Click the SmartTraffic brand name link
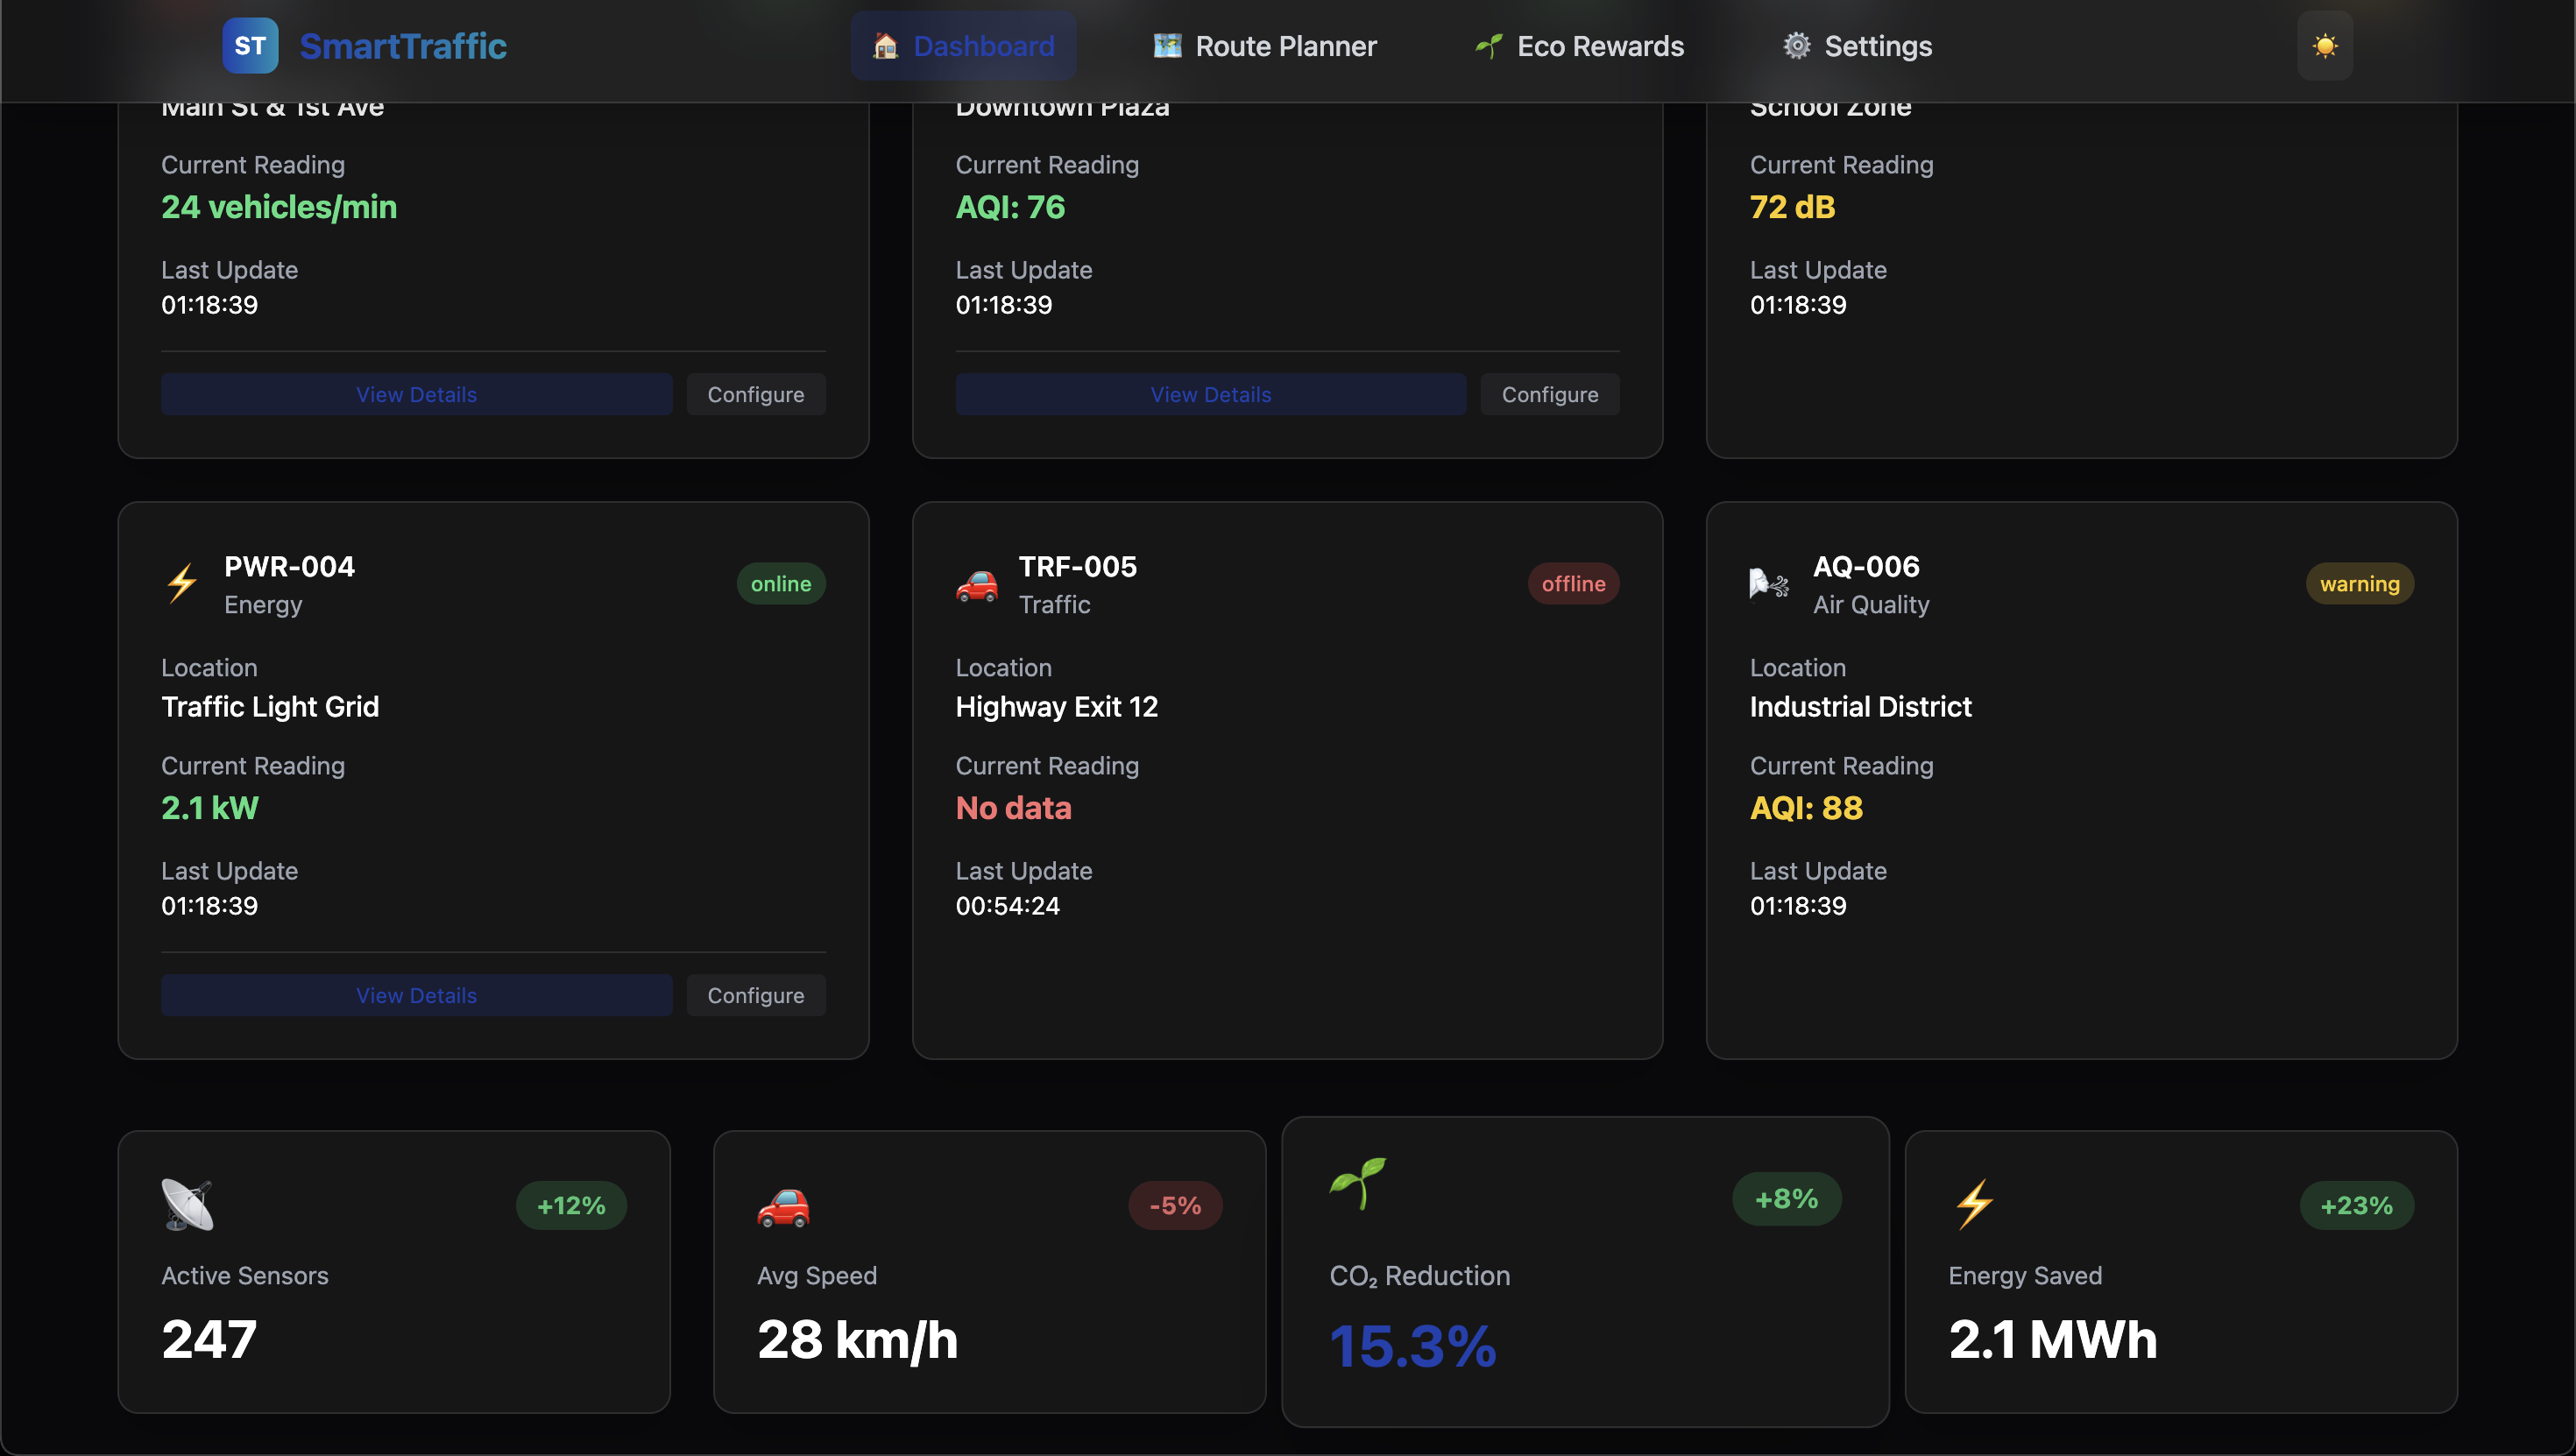The width and height of the screenshot is (2576, 1456). (403, 46)
